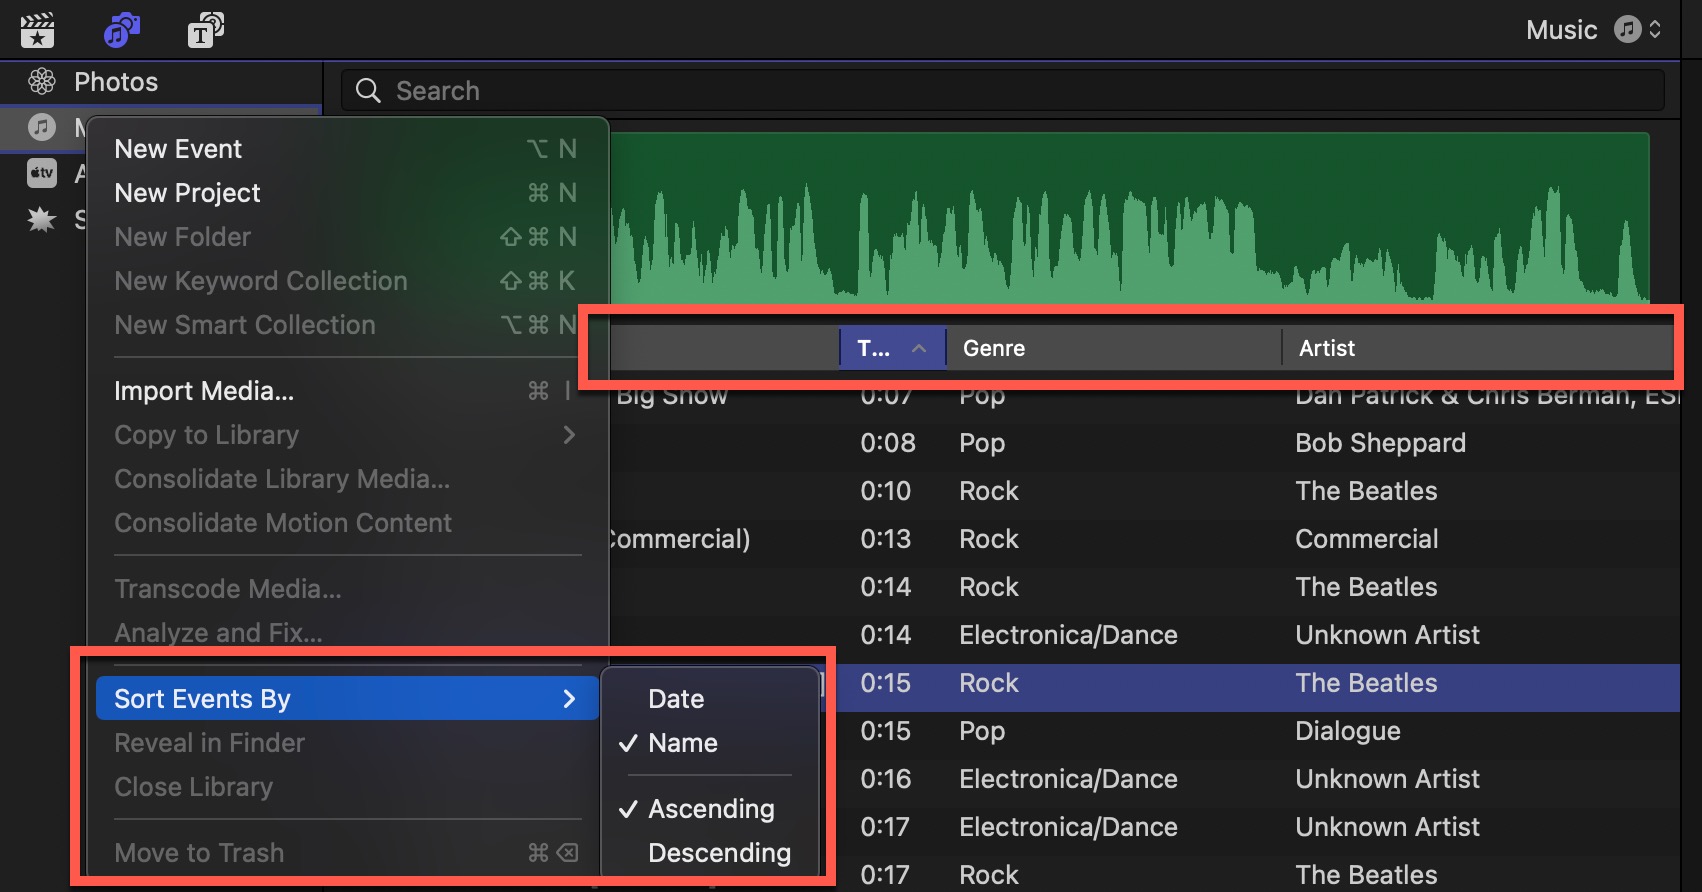Select the Apple TV icon in sidebar
Screen dimensions: 1702x892
pos(42,173)
